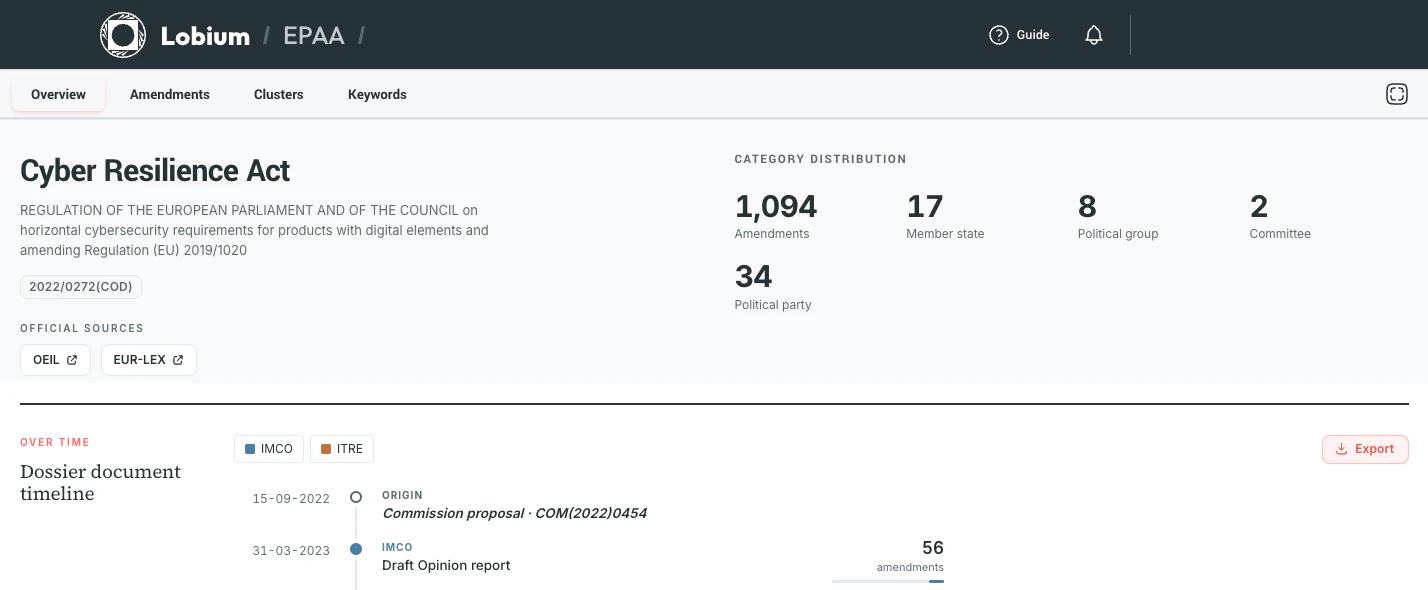Click the EPAA breadcrumb
Screen dimensions: 1428x590
[314, 36]
